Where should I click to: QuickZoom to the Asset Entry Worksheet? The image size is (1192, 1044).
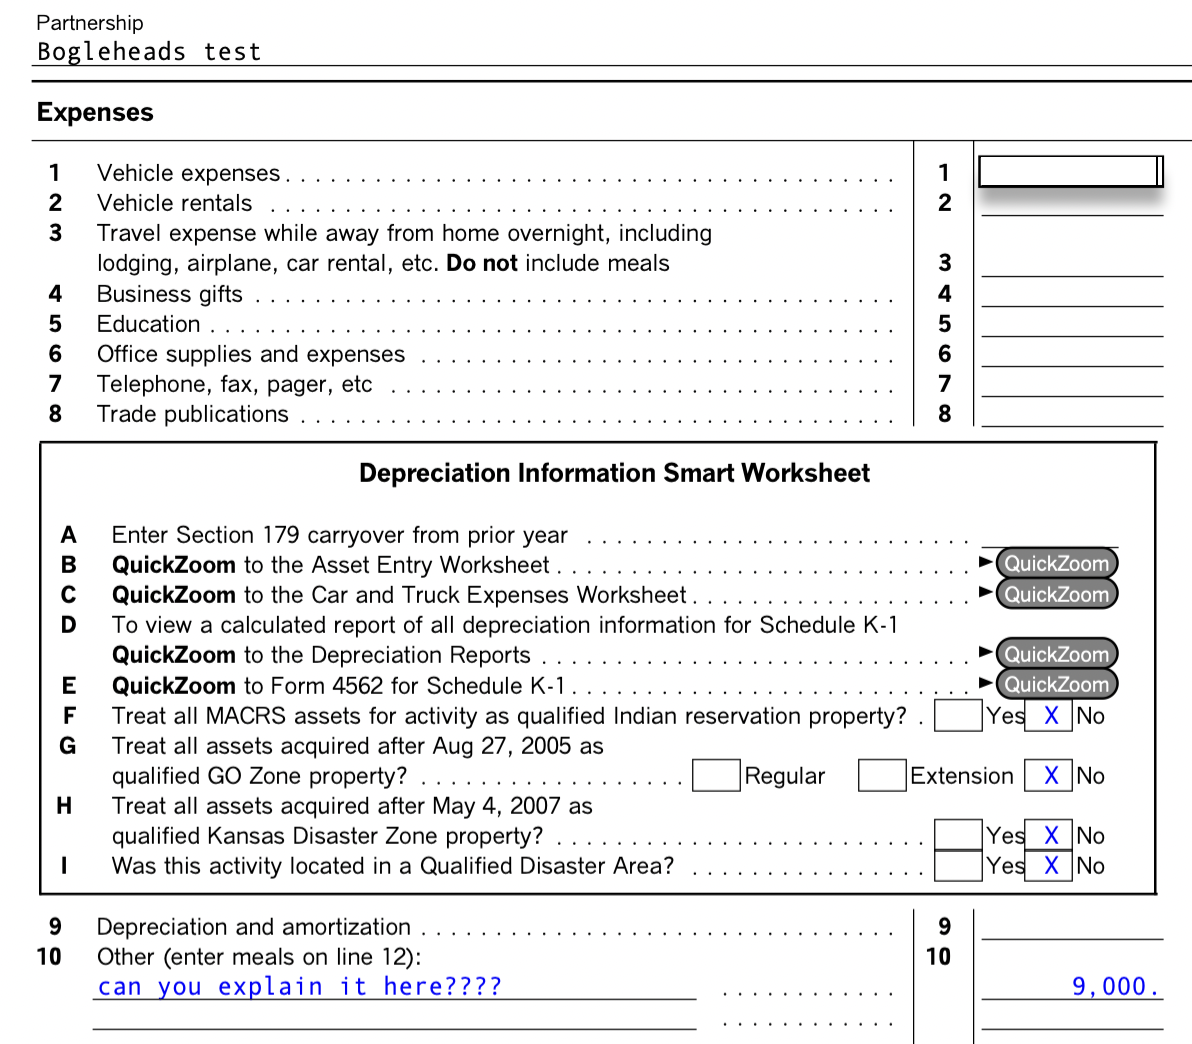[x=1057, y=563]
